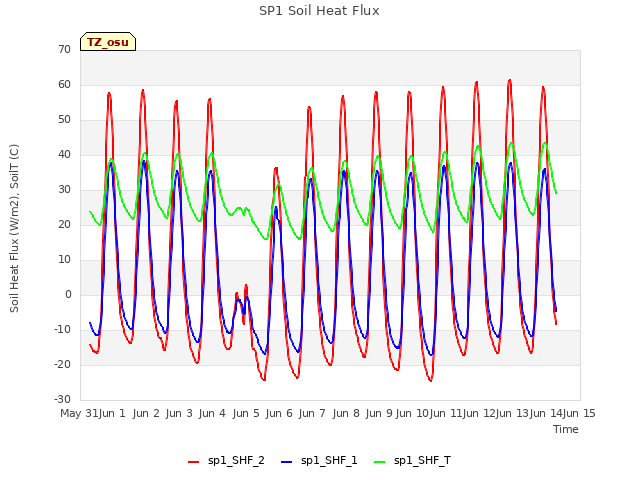Screen dimensions: 640x480
Task: Click the 50 y-axis tick value
Action: click(x=64, y=120)
